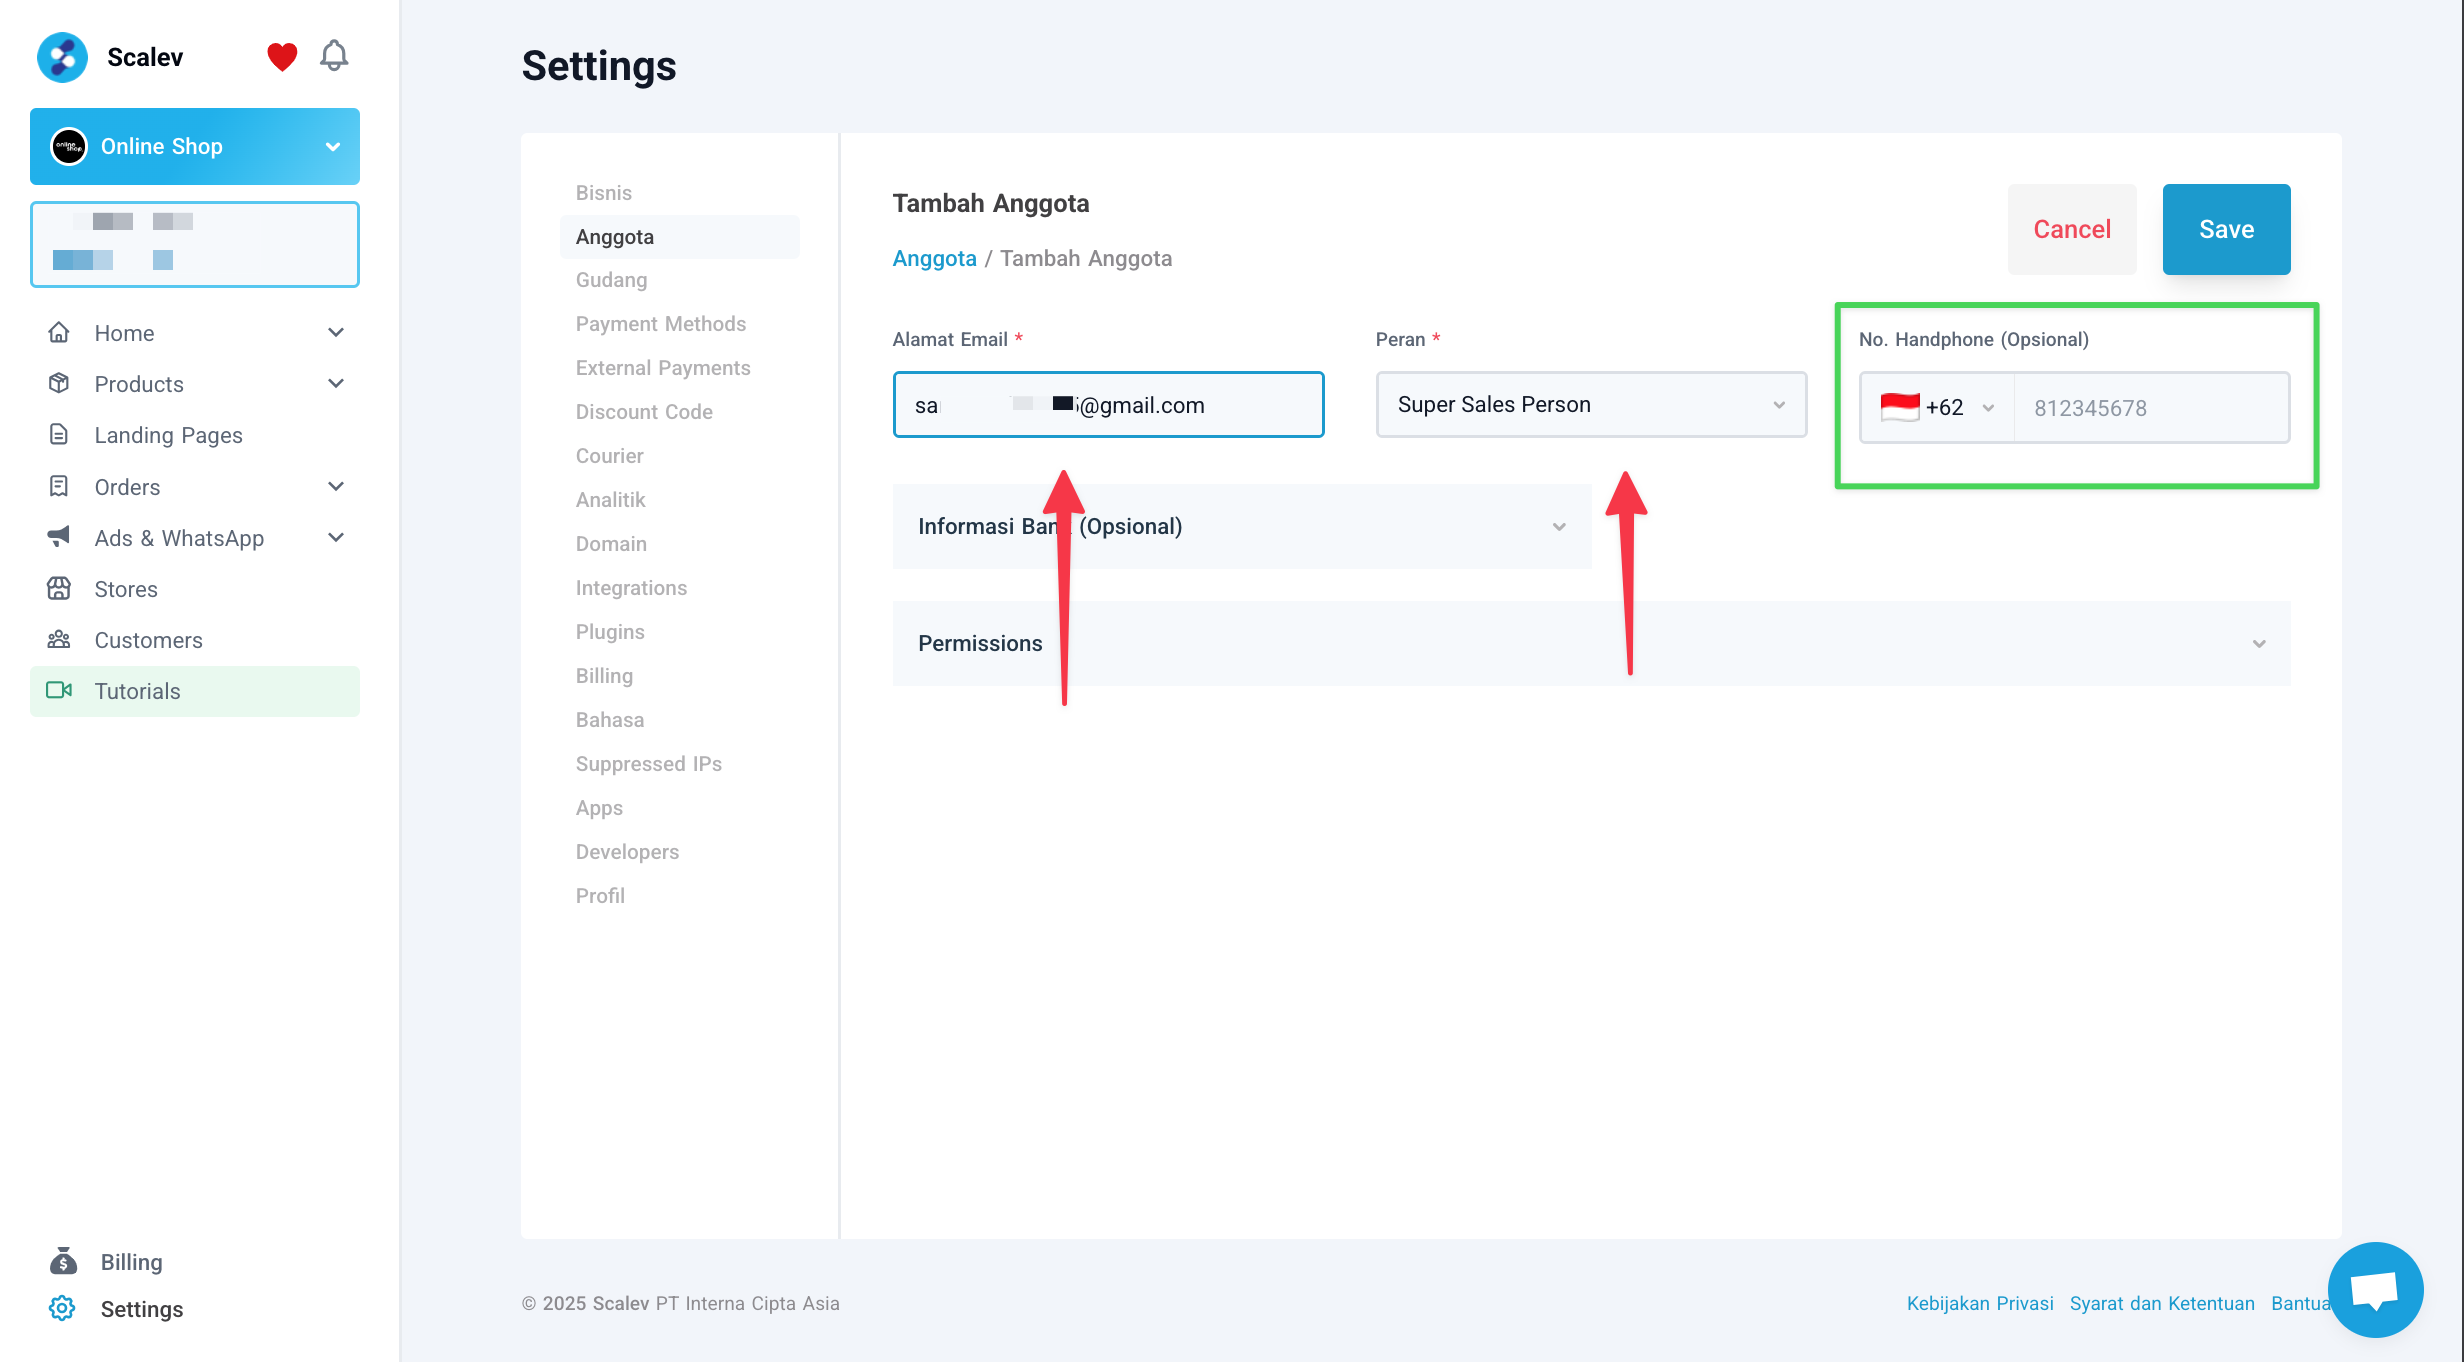Expand the Ads & WhatsApp chevron
Image resolution: width=2464 pixels, height=1362 pixels.
(336, 537)
